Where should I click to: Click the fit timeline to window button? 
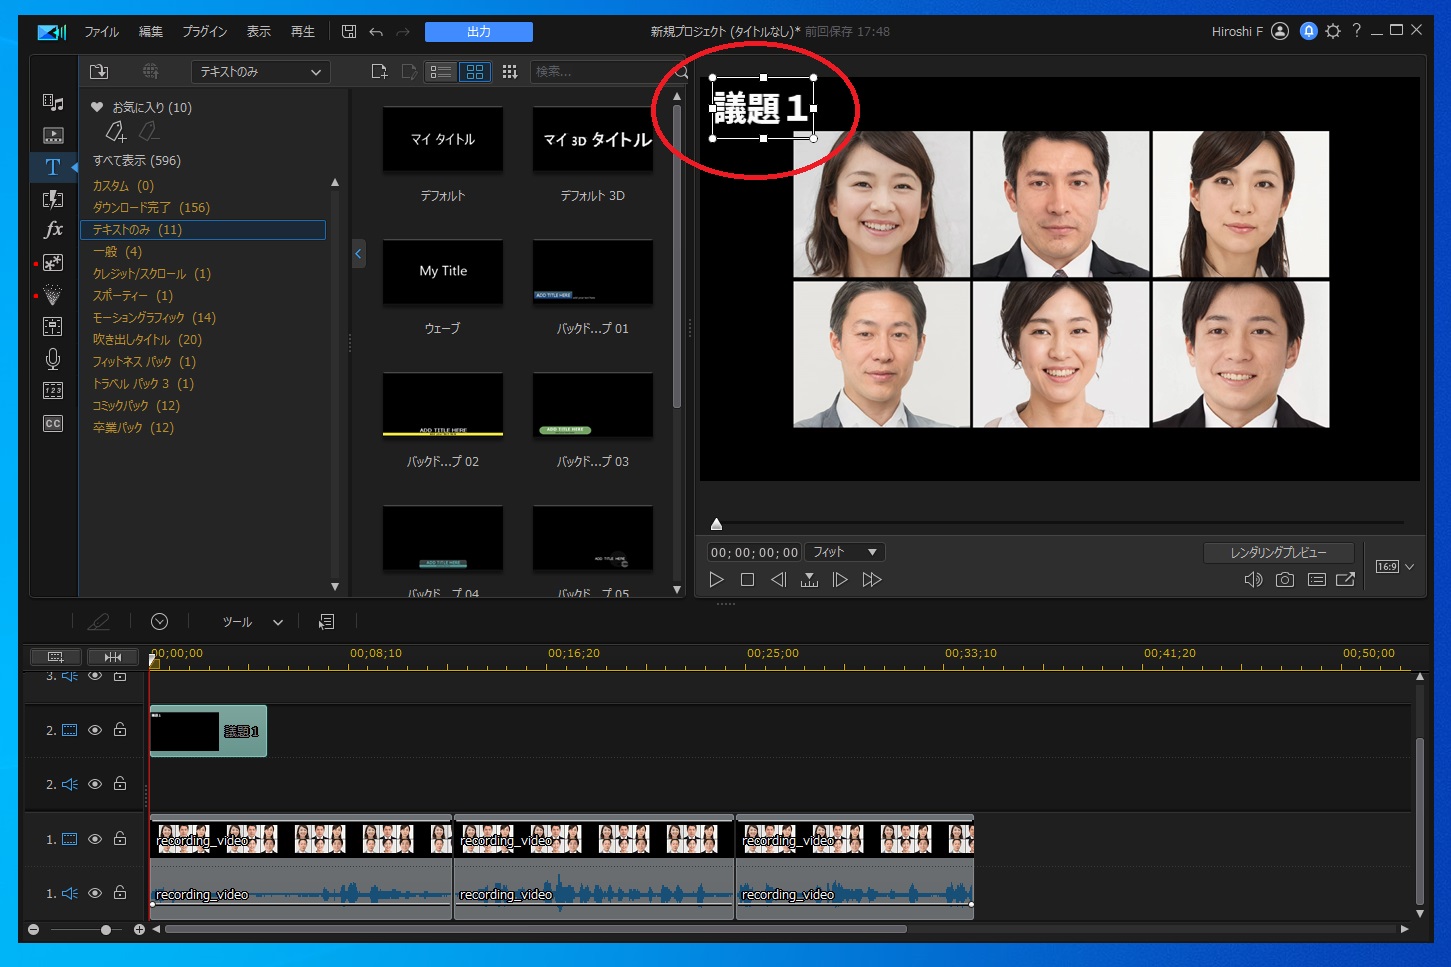[x=113, y=657]
